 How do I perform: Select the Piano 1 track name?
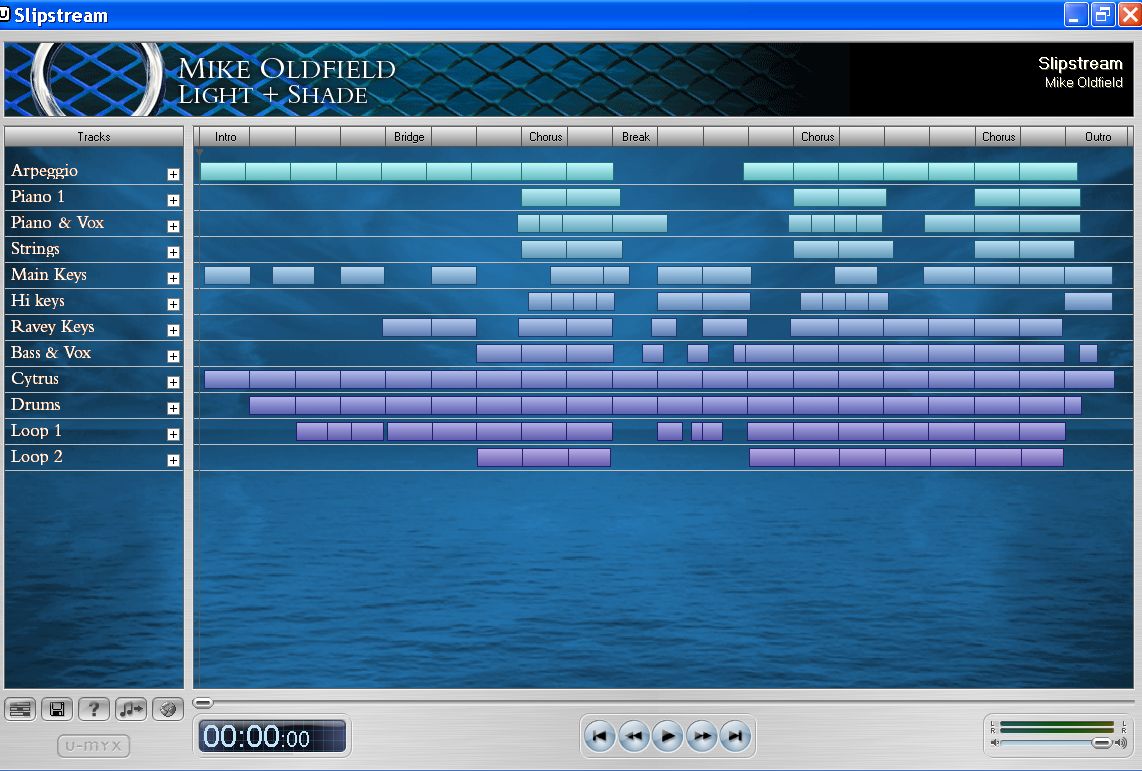(38, 197)
